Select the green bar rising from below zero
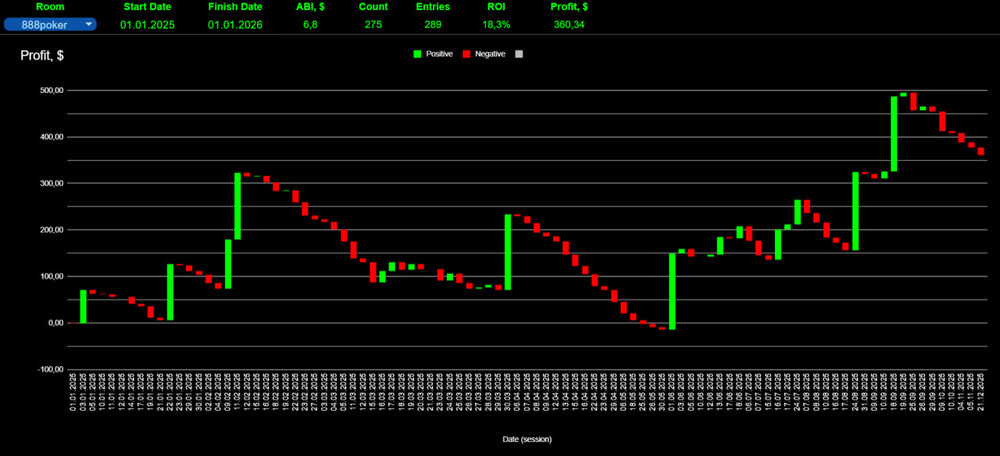Viewport: 1000px width, 456px height. [672, 290]
